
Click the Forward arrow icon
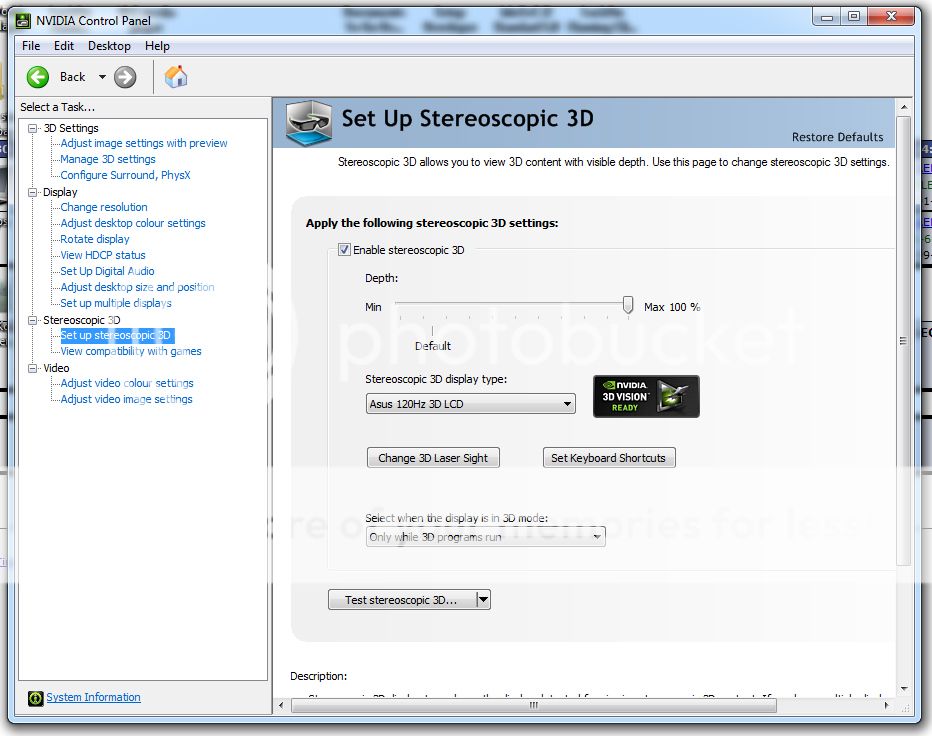(125, 77)
